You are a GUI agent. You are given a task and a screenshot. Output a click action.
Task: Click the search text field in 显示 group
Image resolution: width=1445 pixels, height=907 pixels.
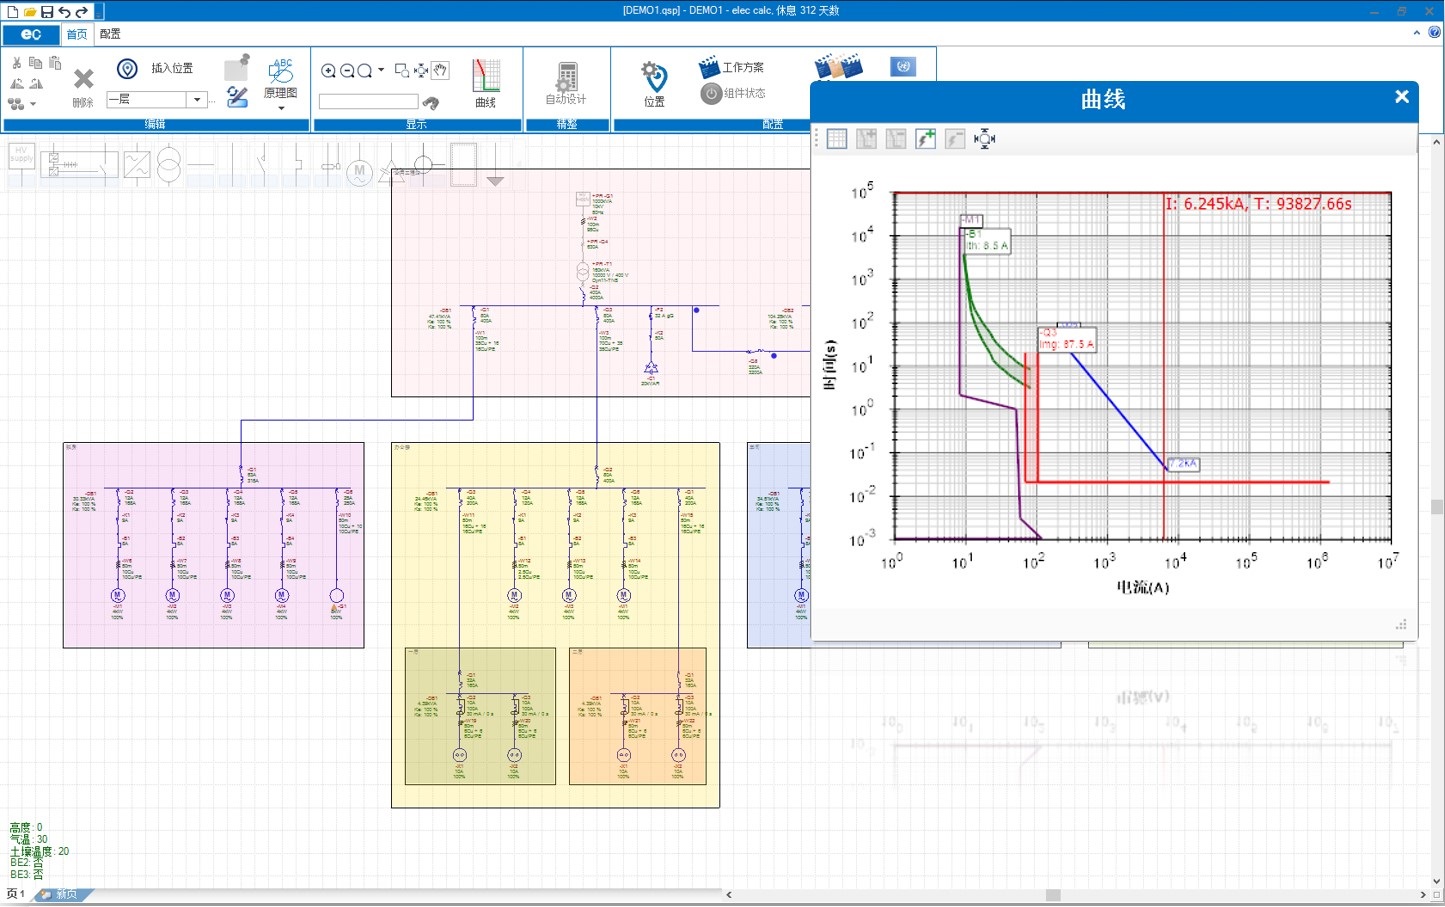(368, 102)
